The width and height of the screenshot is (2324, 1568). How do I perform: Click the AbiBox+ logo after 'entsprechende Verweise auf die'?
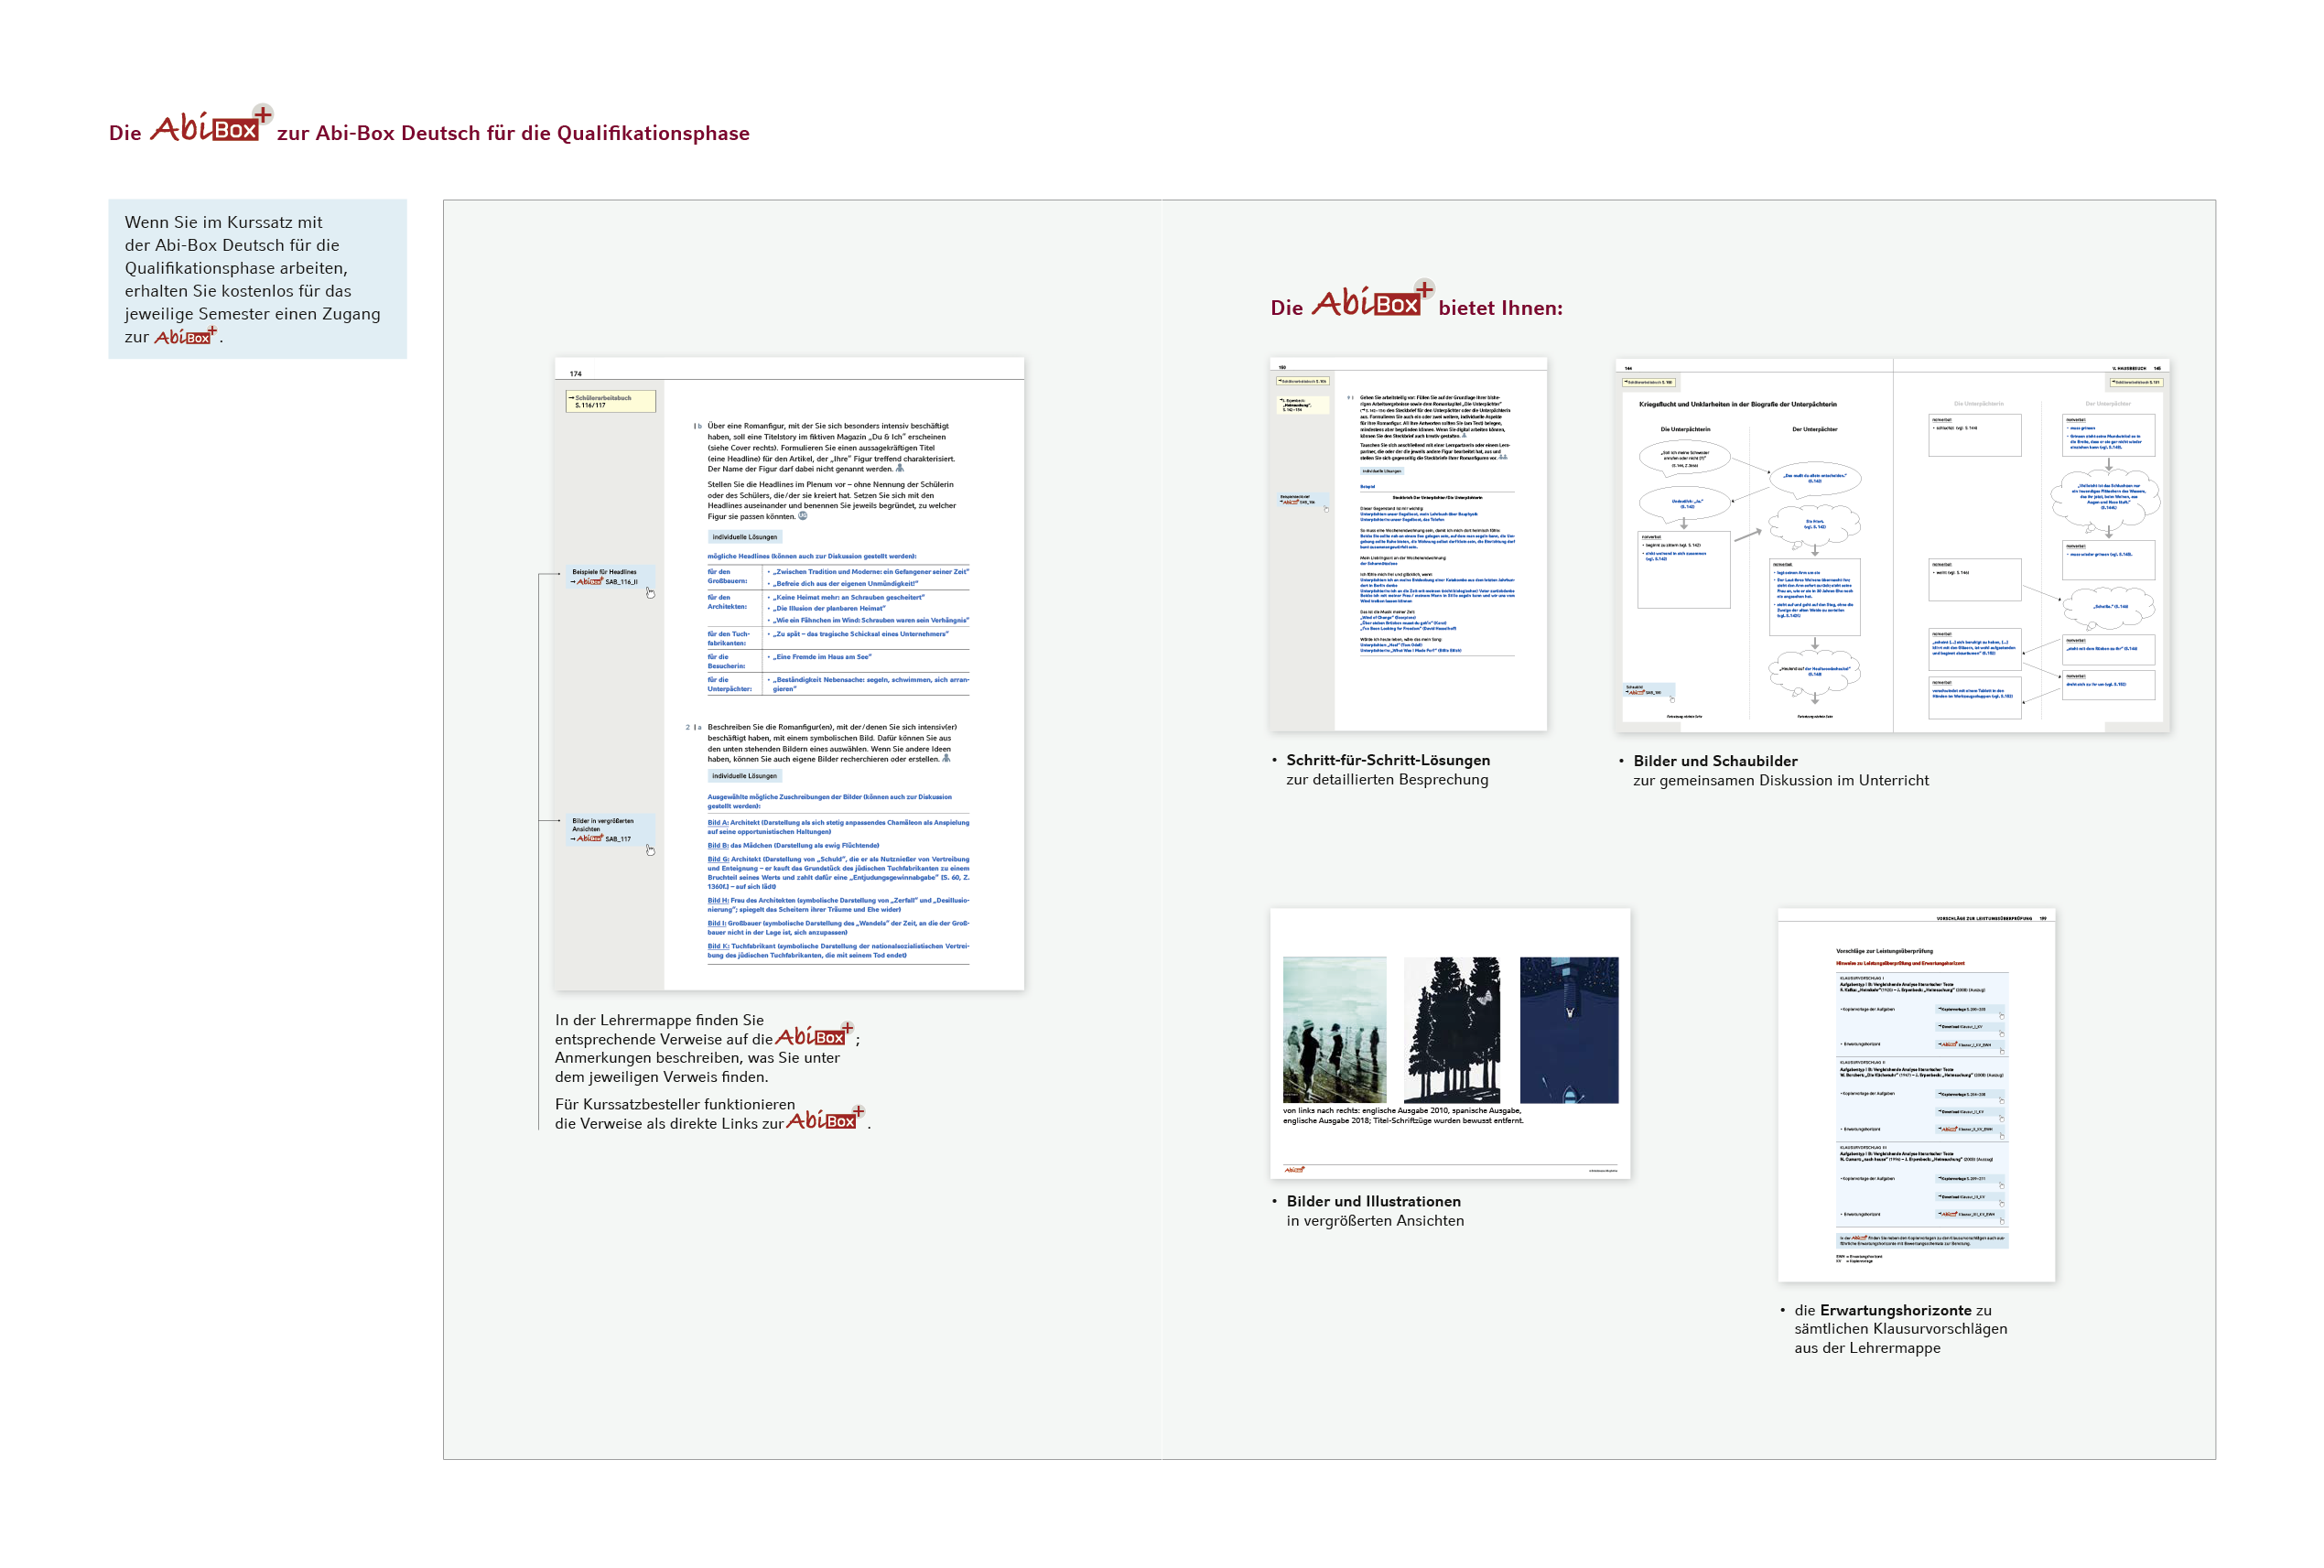point(814,1036)
